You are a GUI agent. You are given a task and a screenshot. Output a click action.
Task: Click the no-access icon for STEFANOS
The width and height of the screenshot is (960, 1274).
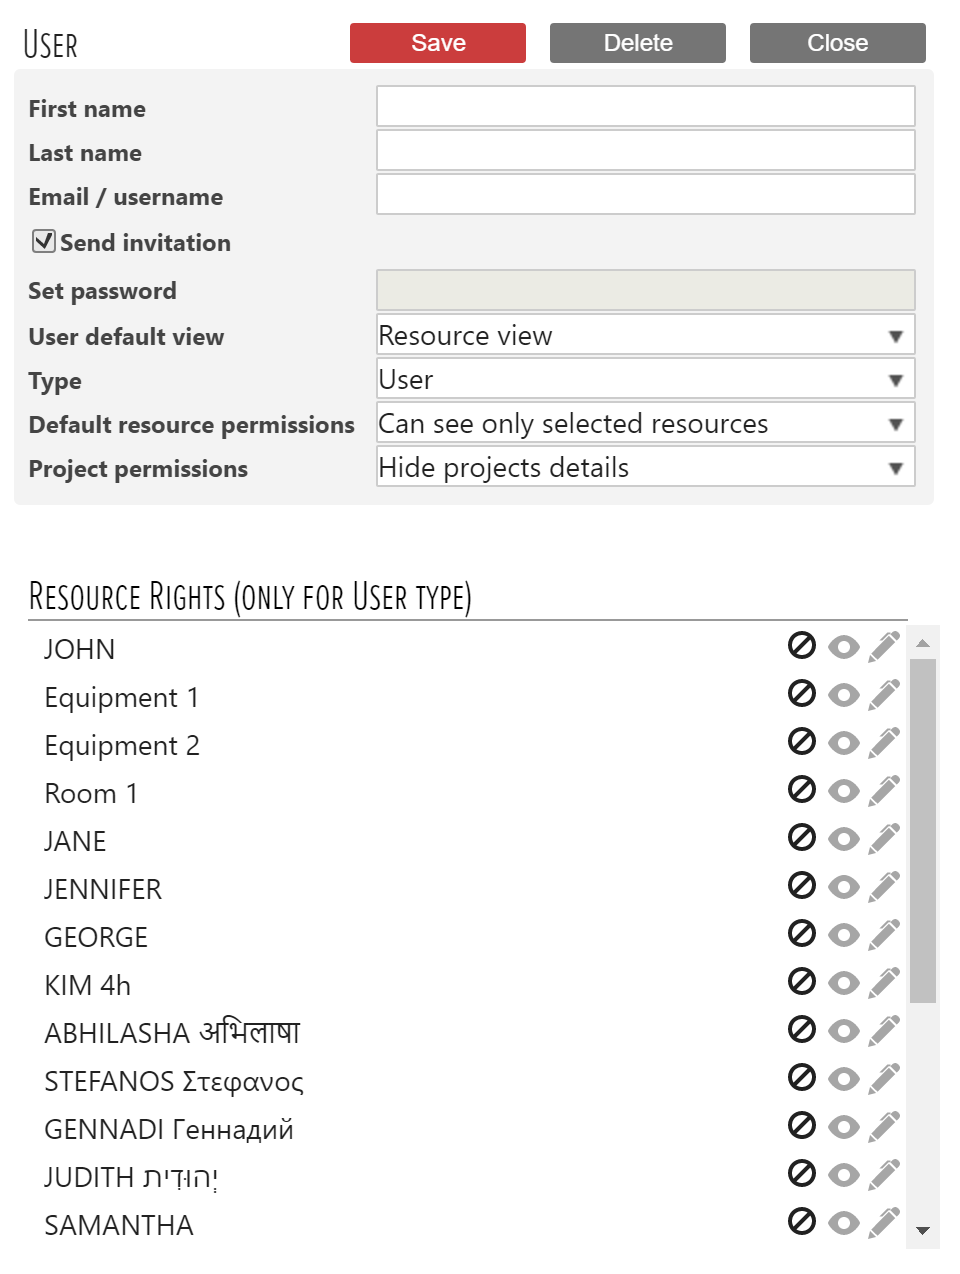(x=802, y=1078)
